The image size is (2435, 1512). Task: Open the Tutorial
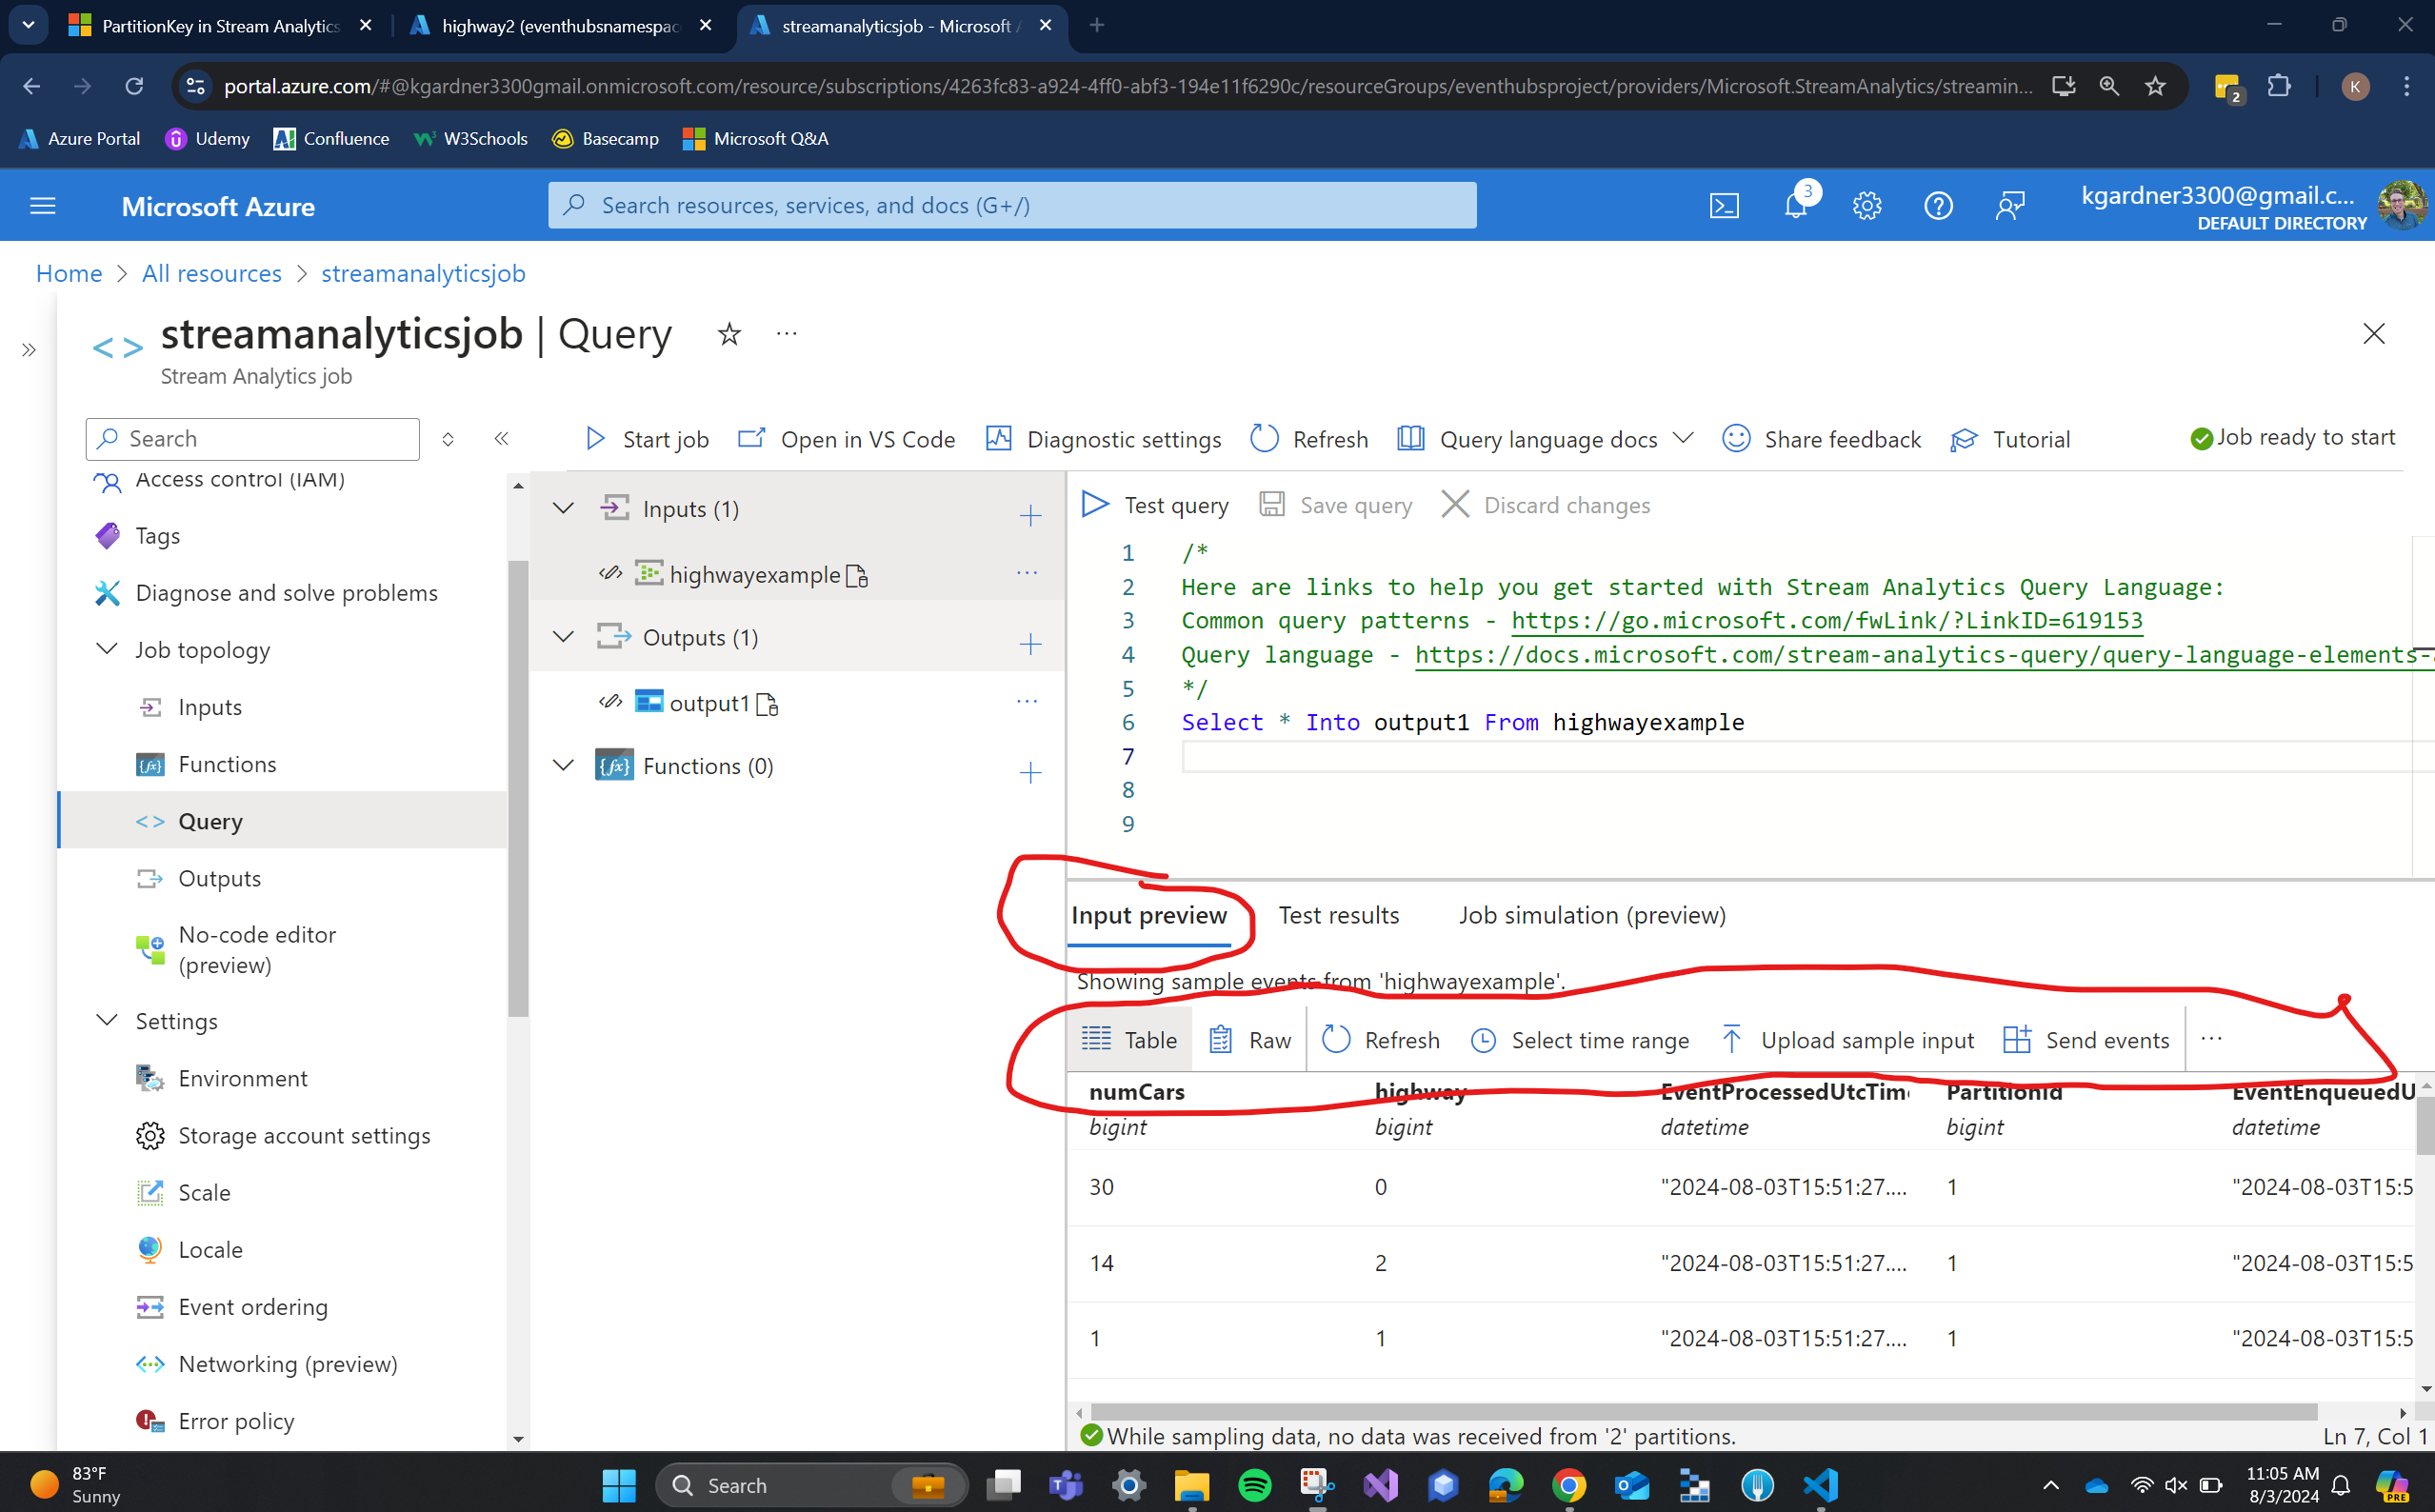[2010, 440]
